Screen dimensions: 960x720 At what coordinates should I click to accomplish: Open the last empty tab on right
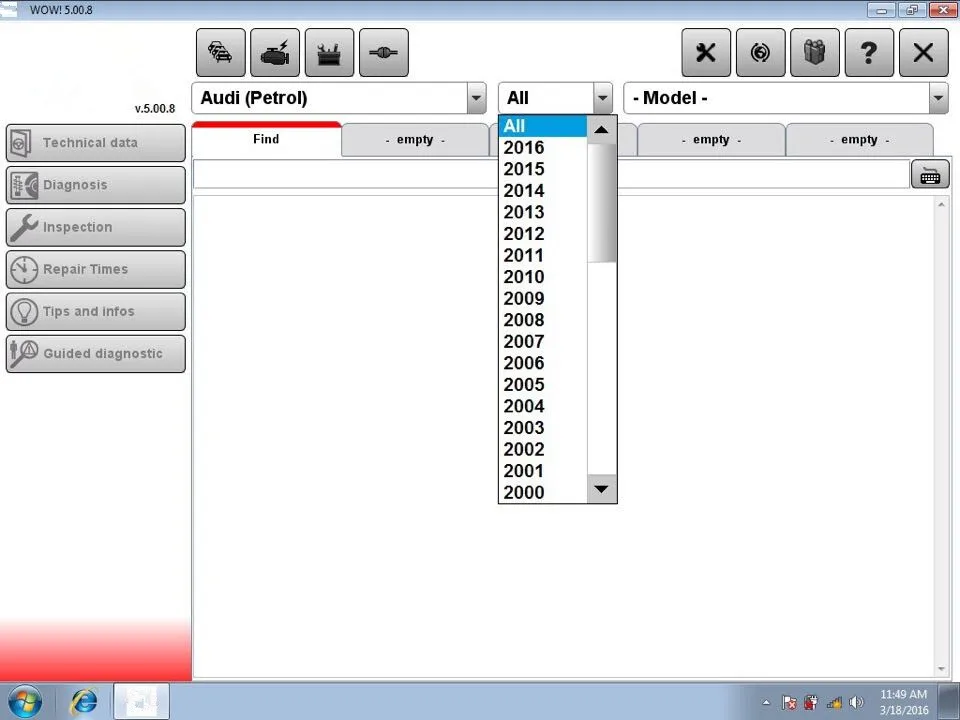pos(860,140)
